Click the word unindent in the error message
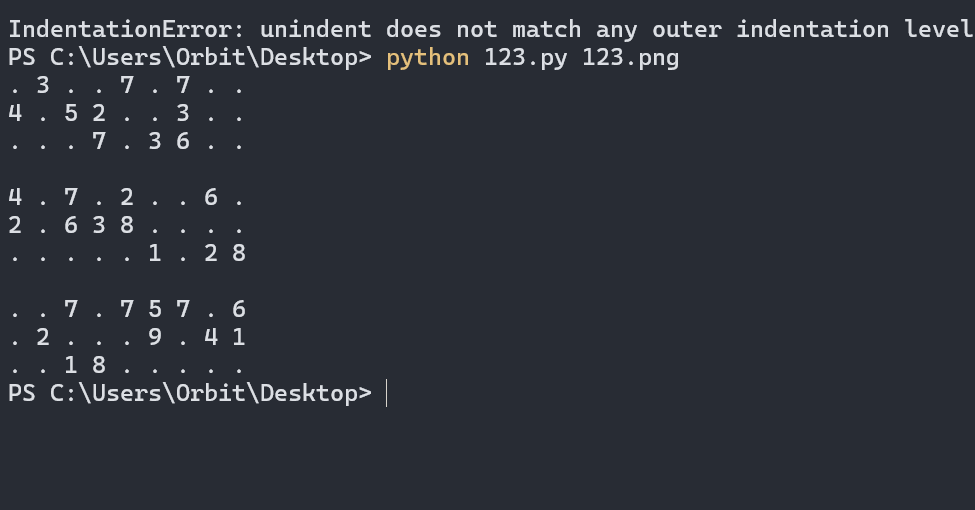 [x=315, y=29]
